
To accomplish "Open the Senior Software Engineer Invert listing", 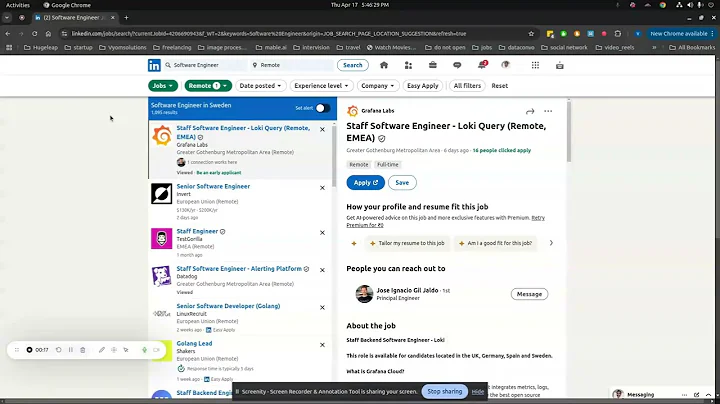I will click(213, 186).
